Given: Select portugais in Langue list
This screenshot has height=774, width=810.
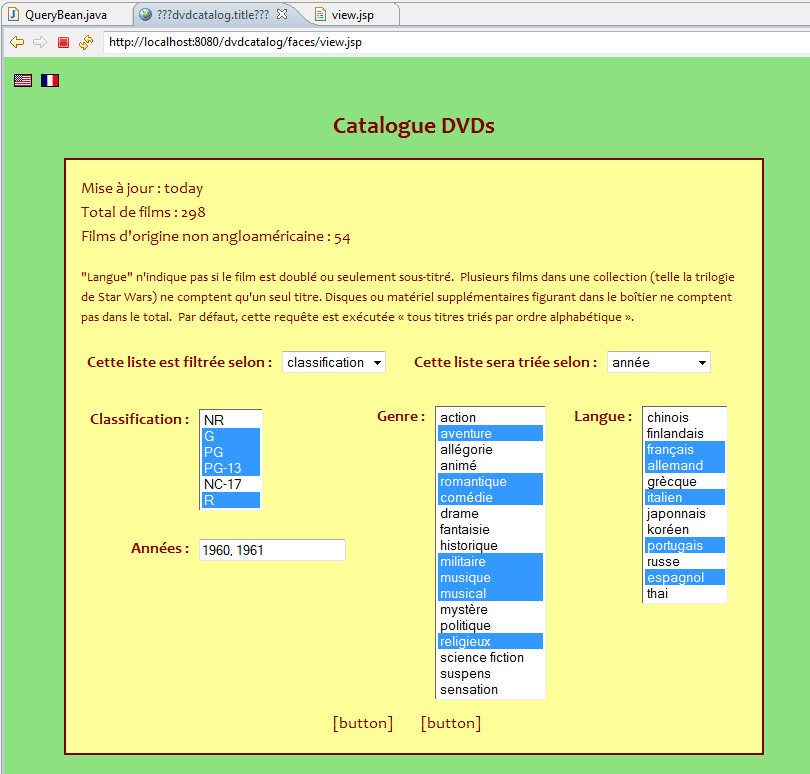Looking at the screenshot, I should [x=685, y=545].
